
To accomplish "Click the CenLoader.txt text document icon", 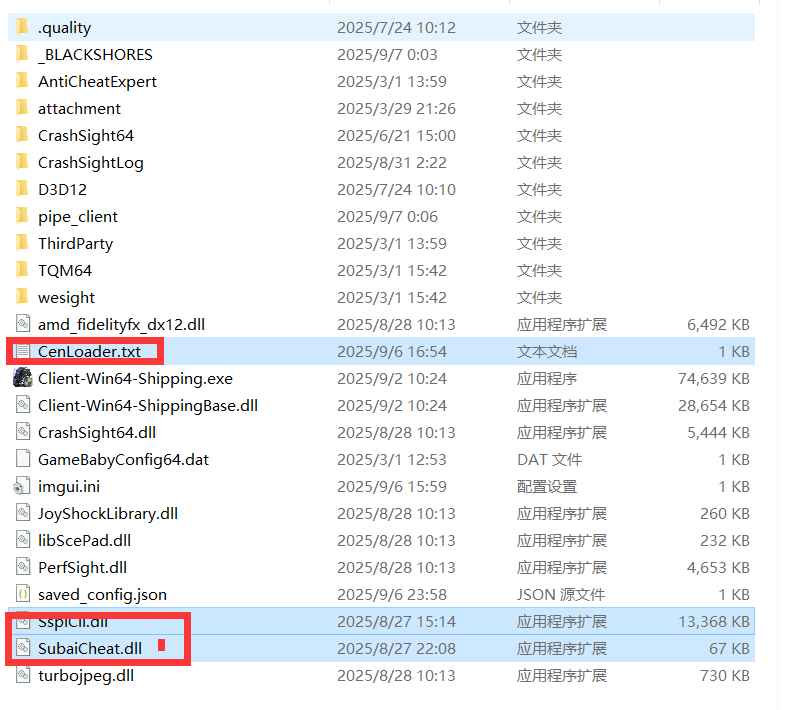I will (22, 351).
